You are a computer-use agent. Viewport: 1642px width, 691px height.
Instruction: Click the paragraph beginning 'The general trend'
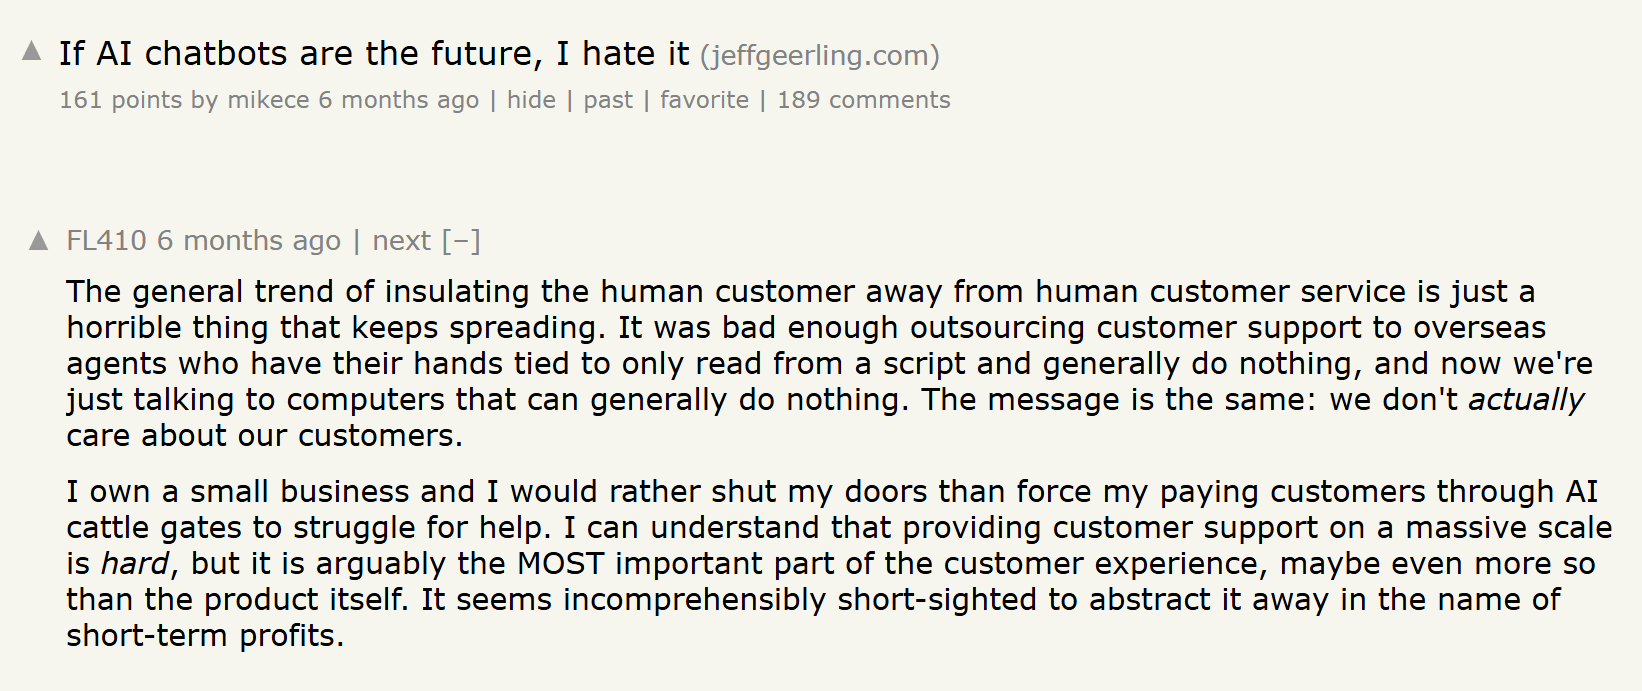coord(830,364)
